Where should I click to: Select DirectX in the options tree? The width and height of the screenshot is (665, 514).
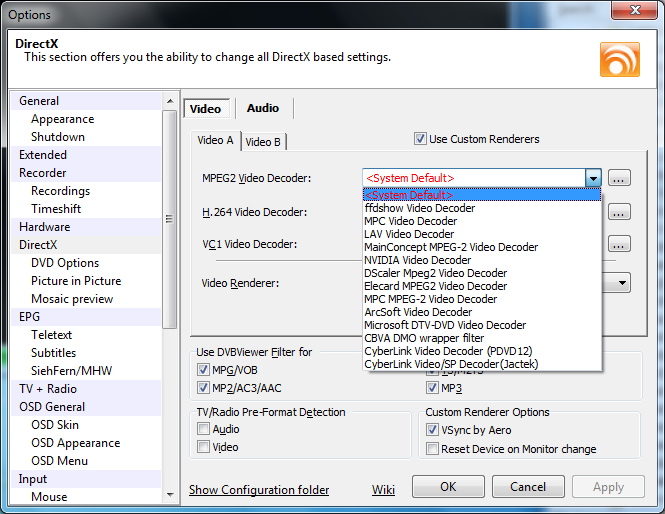pos(86,245)
